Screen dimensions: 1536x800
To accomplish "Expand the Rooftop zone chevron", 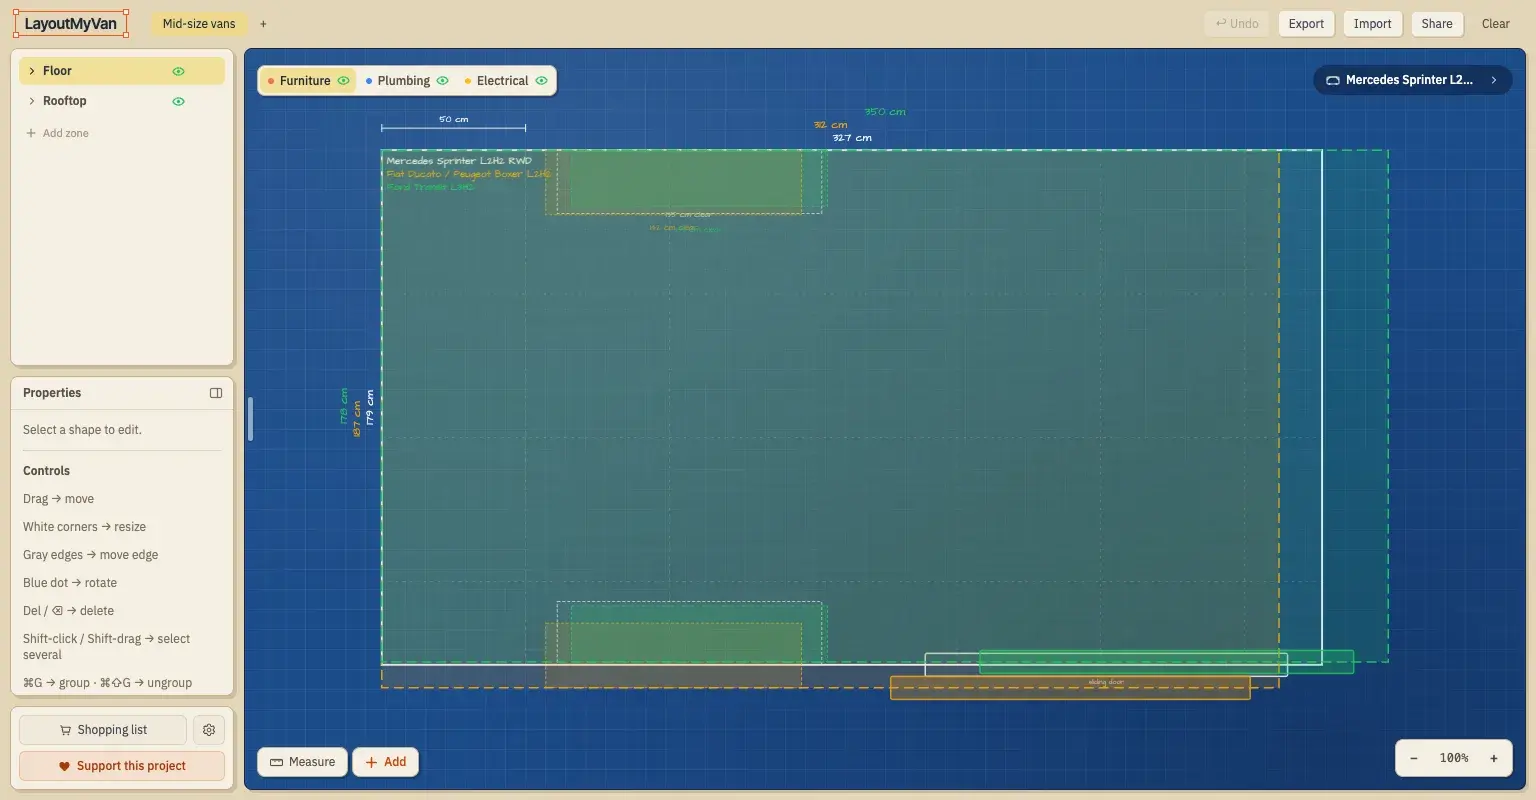I will click(32, 101).
